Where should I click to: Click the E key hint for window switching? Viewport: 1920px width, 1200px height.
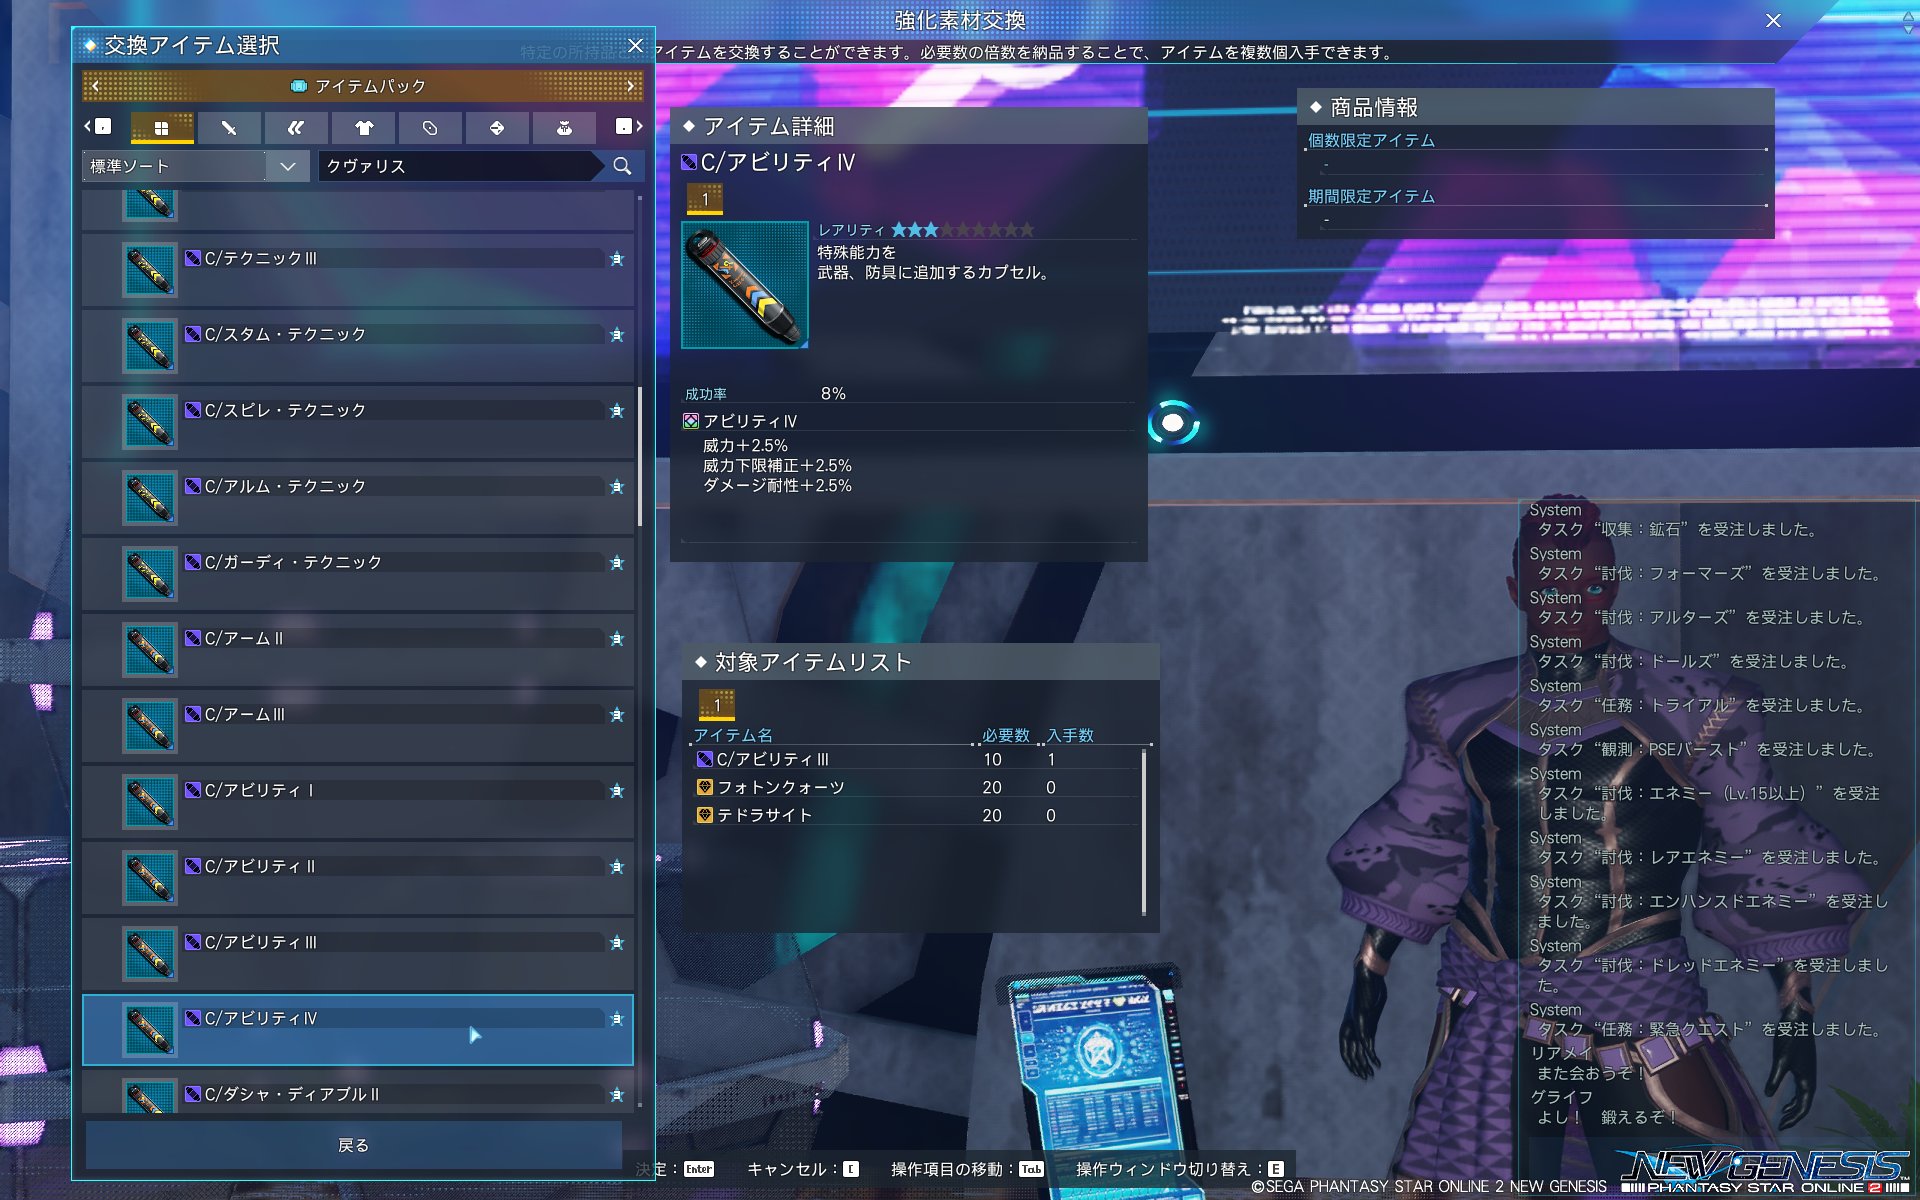1276,1169
